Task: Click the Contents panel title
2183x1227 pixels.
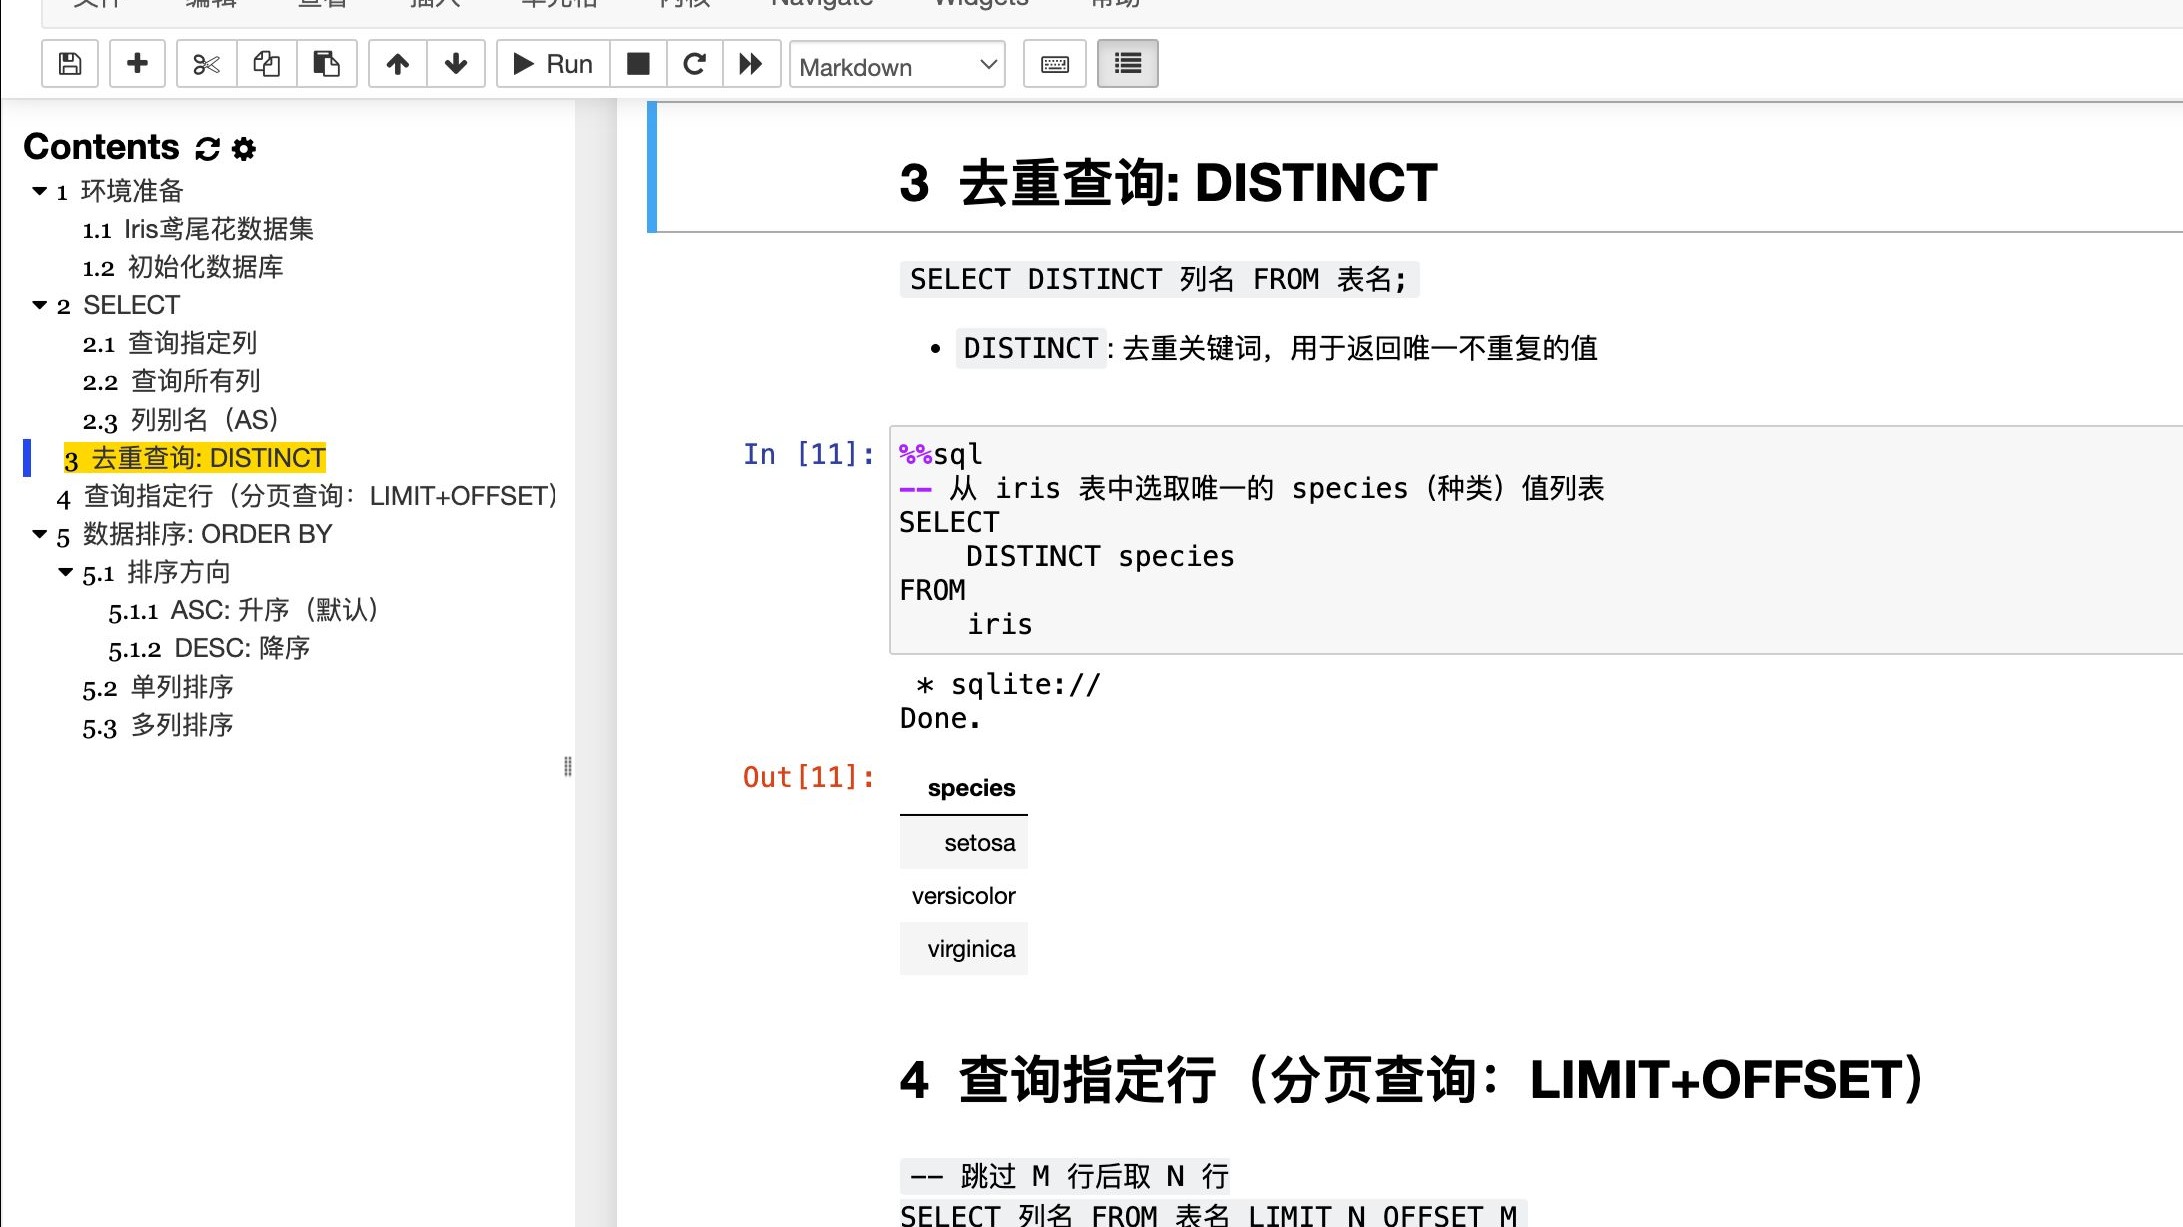Action: point(101,147)
